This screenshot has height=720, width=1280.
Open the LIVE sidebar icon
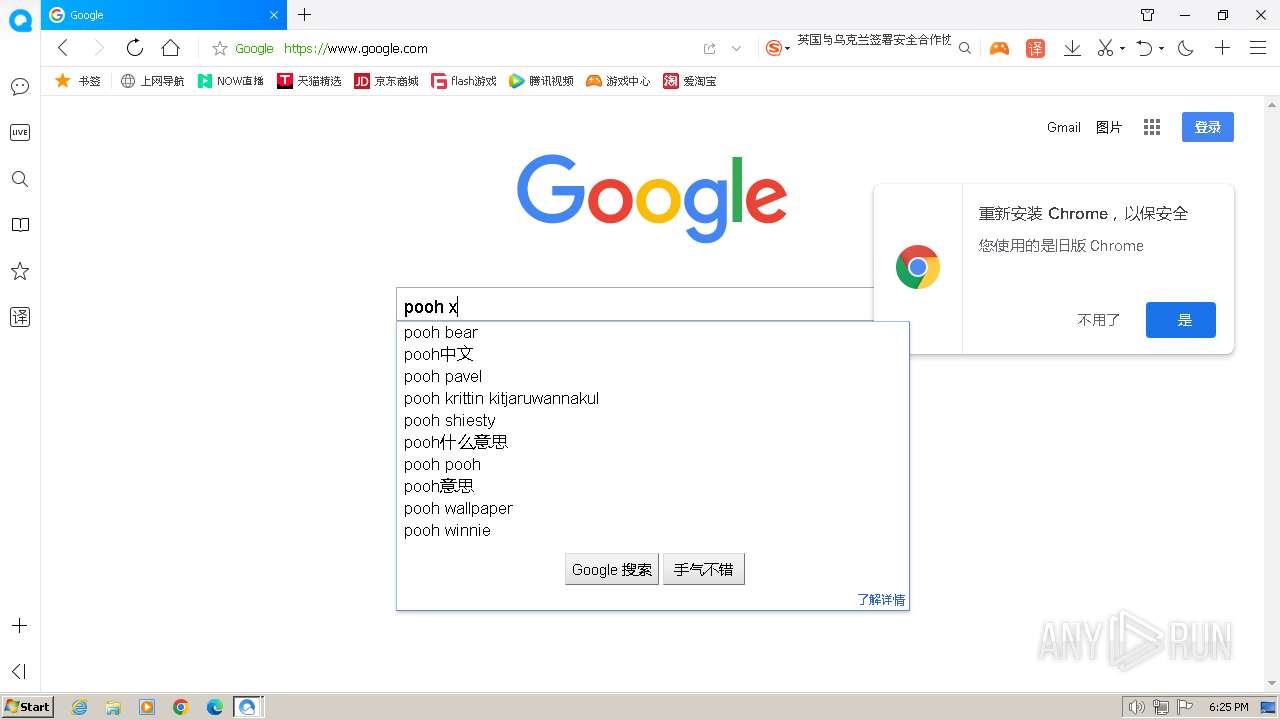point(20,132)
